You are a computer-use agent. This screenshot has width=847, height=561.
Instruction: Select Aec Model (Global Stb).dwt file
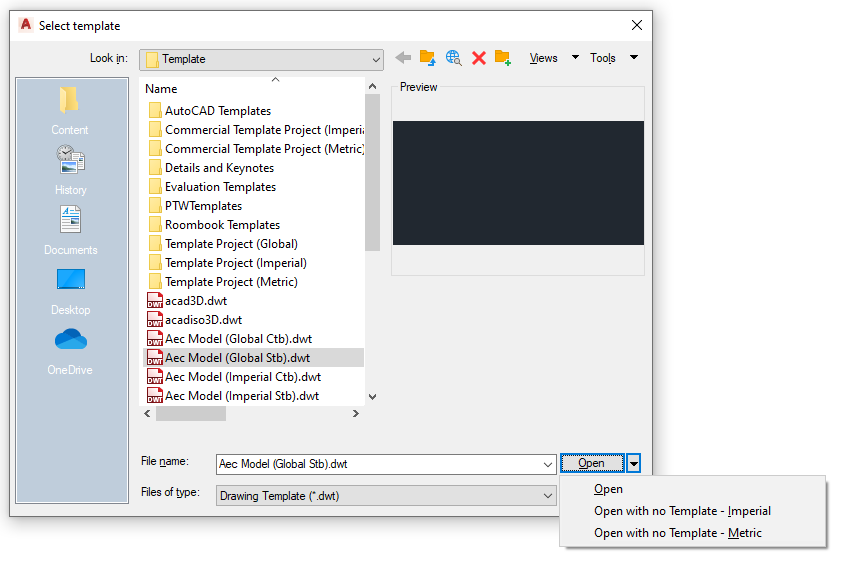tap(253, 357)
